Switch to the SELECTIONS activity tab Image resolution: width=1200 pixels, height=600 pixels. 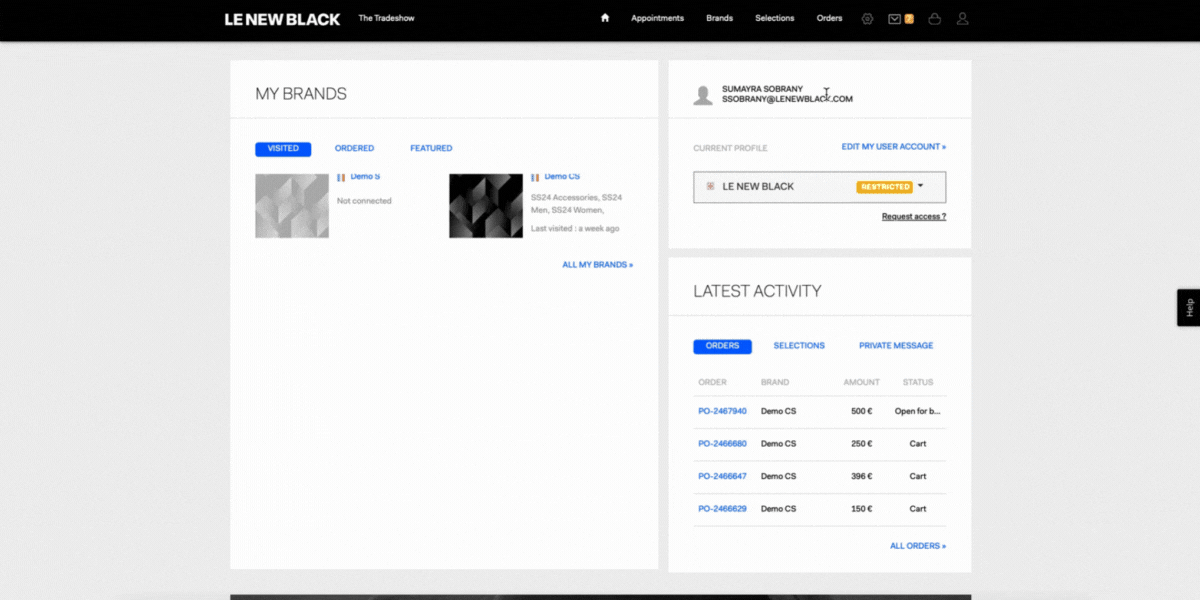click(x=799, y=346)
